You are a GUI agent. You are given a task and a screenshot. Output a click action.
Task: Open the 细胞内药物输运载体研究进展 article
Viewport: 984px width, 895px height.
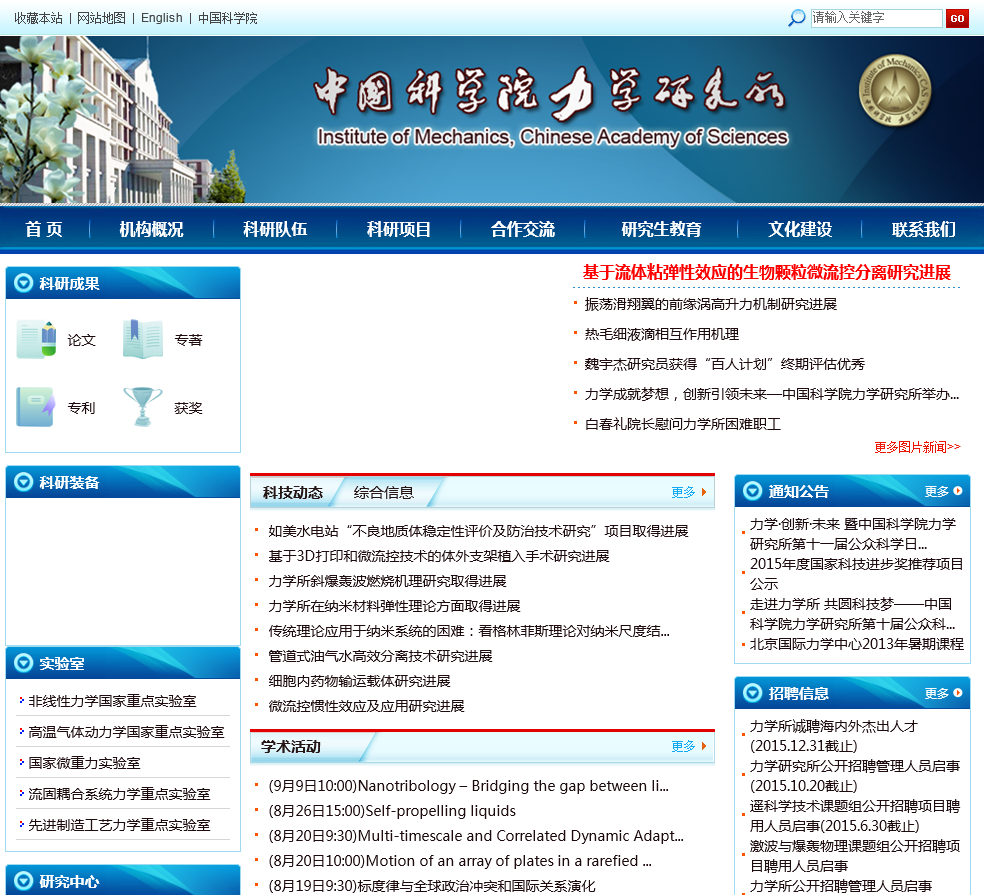(359, 681)
